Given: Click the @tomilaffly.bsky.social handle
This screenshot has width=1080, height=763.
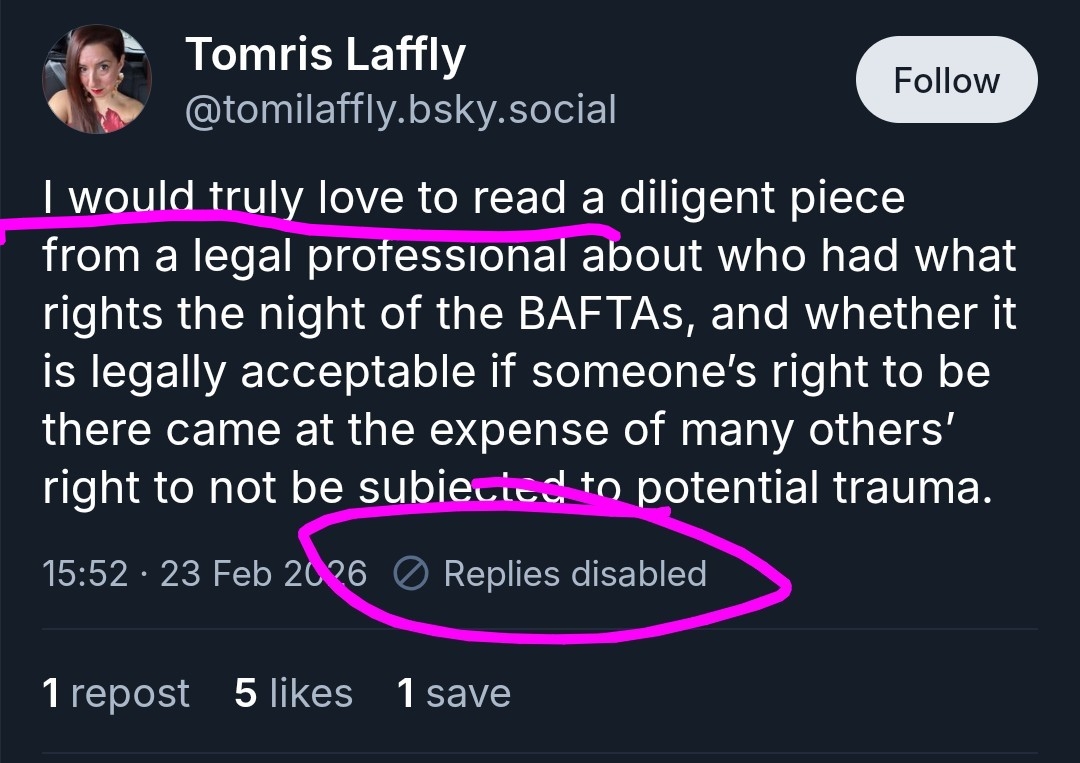Looking at the screenshot, I should [400, 109].
